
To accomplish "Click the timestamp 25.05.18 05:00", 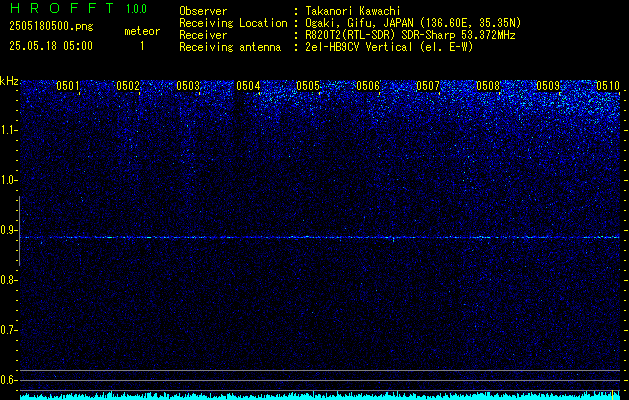I will (x=51, y=46).
